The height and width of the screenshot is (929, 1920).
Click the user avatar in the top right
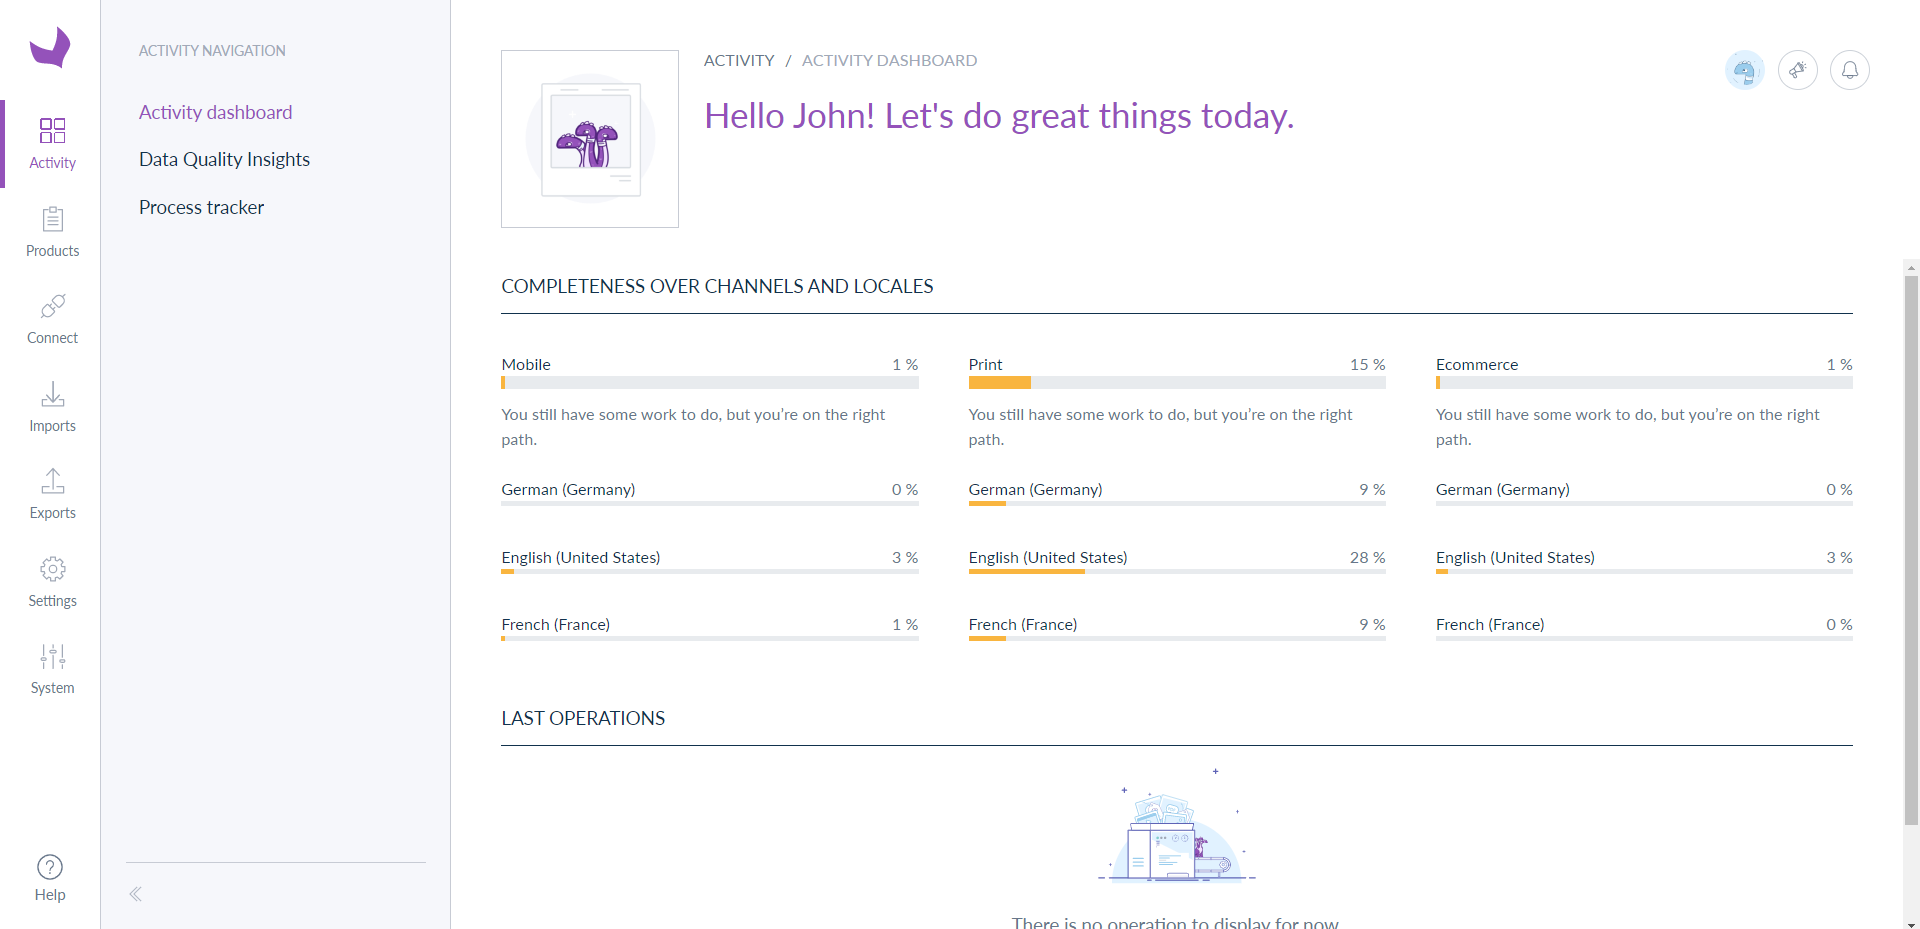[1744, 70]
